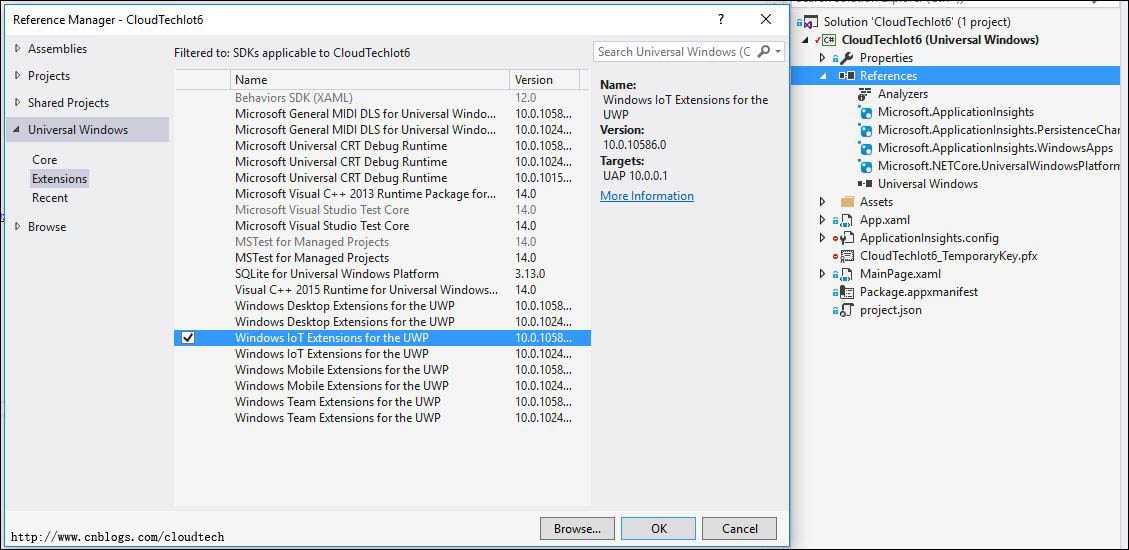Click the project.json file icon
The width and height of the screenshot is (1129, 550).
point(847,310)
